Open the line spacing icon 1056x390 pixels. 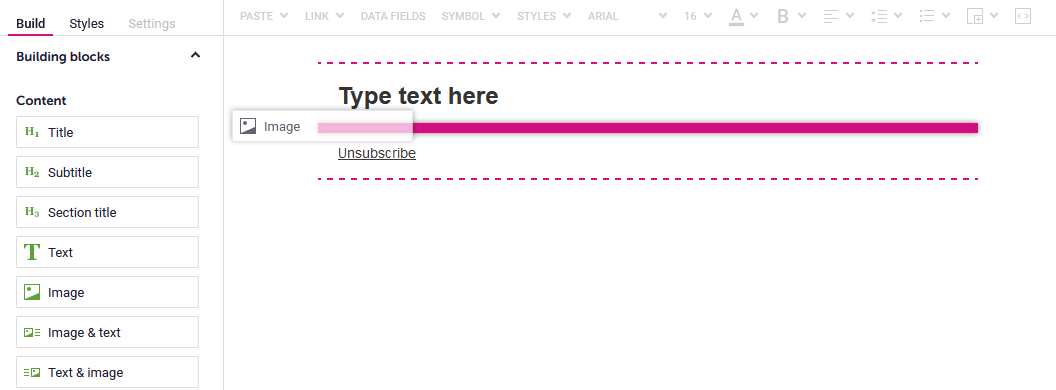tap(878, 16)
